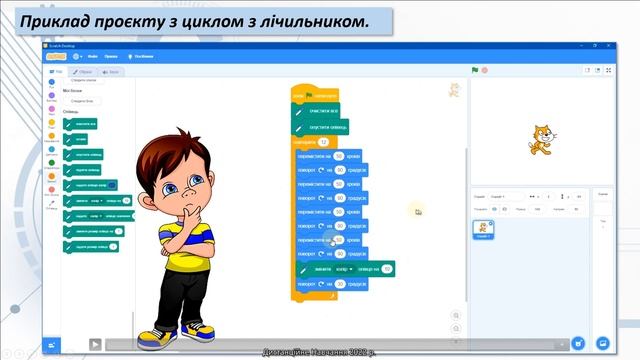Viewport: 640px width, 360px height.
Task: Open 'колір' dropdown in script's change pen block
Action: pos(344,269)
